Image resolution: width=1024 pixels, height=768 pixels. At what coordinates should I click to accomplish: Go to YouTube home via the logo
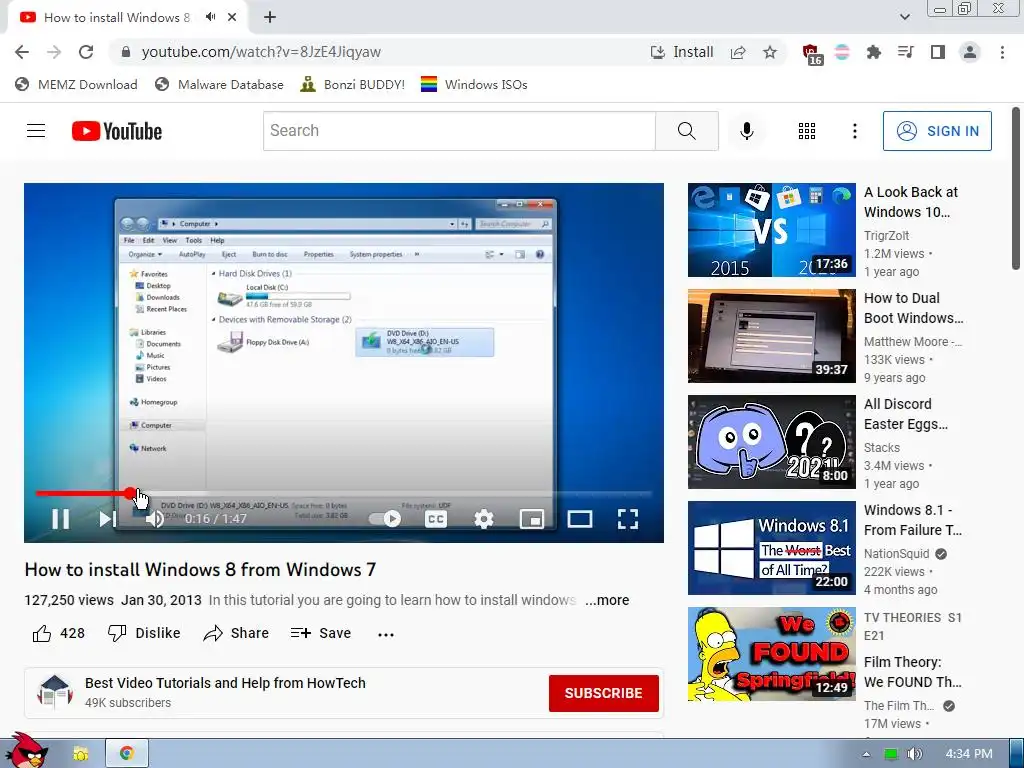click(x=117, y=131)
